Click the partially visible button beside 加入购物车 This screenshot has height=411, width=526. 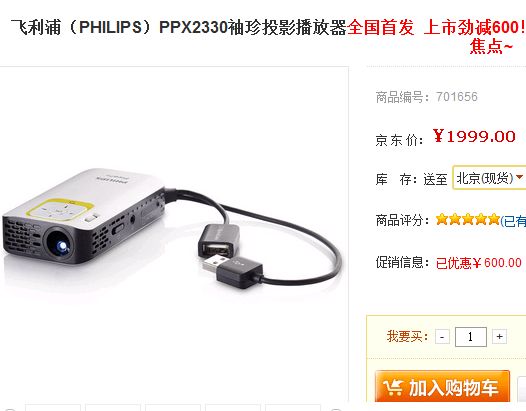(522, 389)
